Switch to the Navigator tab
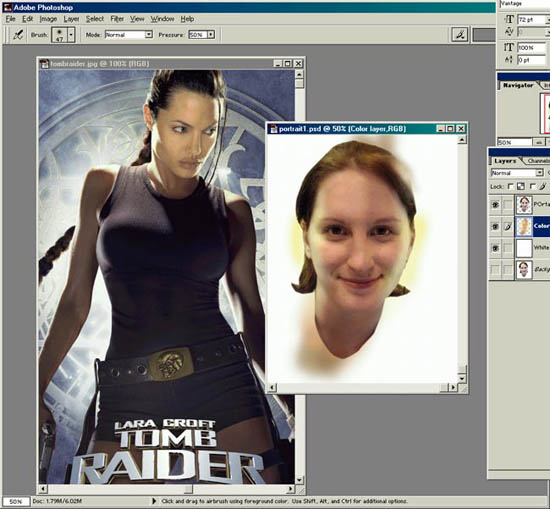550x509 pixels. pos(518,85)
